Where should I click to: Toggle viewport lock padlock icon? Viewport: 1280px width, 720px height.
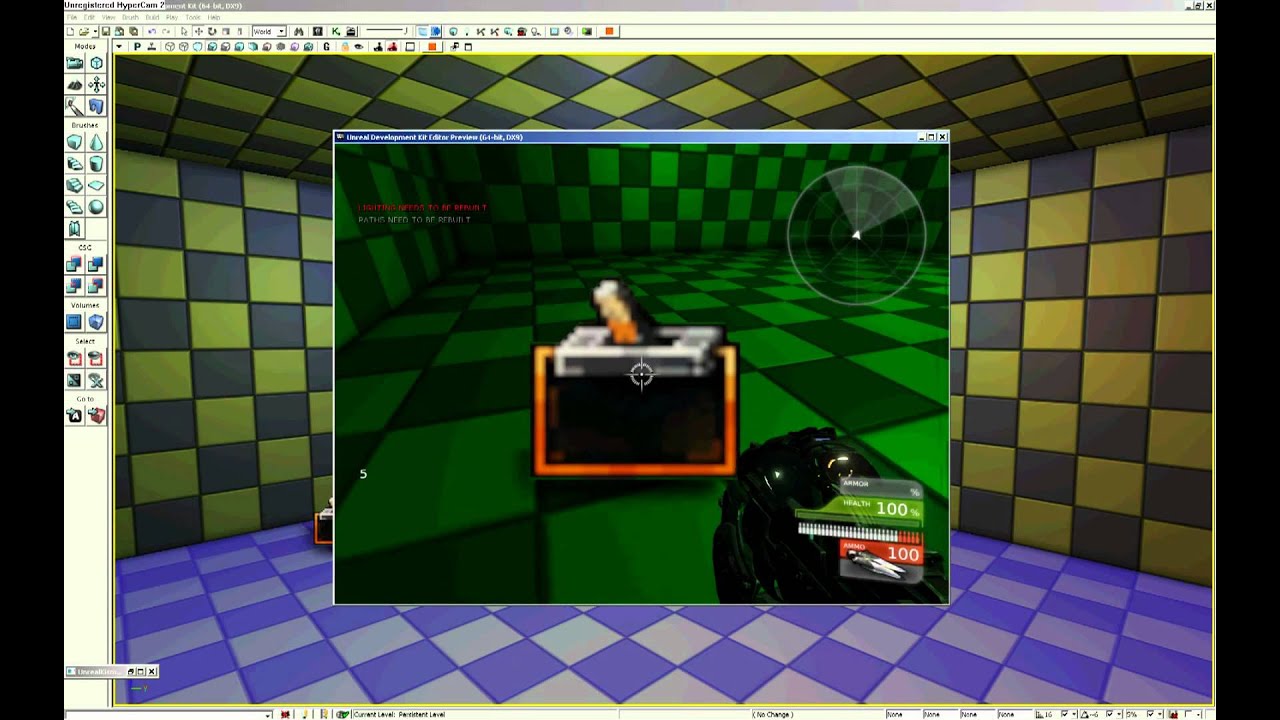[345, 47]
